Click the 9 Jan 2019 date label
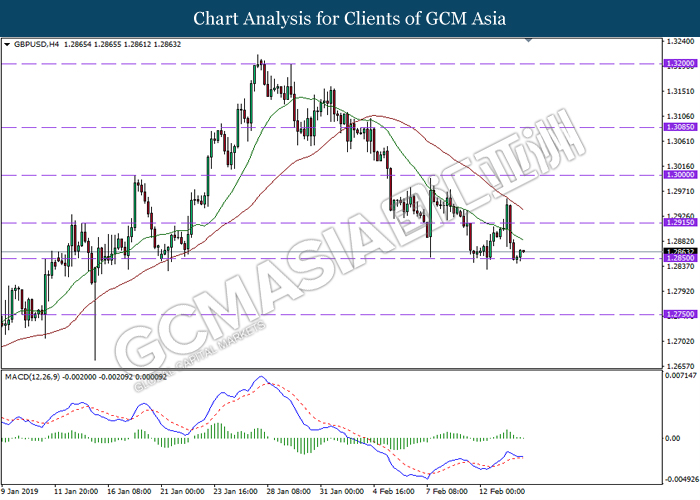This screenshot has height=500, width=700. tap(20, 492)
